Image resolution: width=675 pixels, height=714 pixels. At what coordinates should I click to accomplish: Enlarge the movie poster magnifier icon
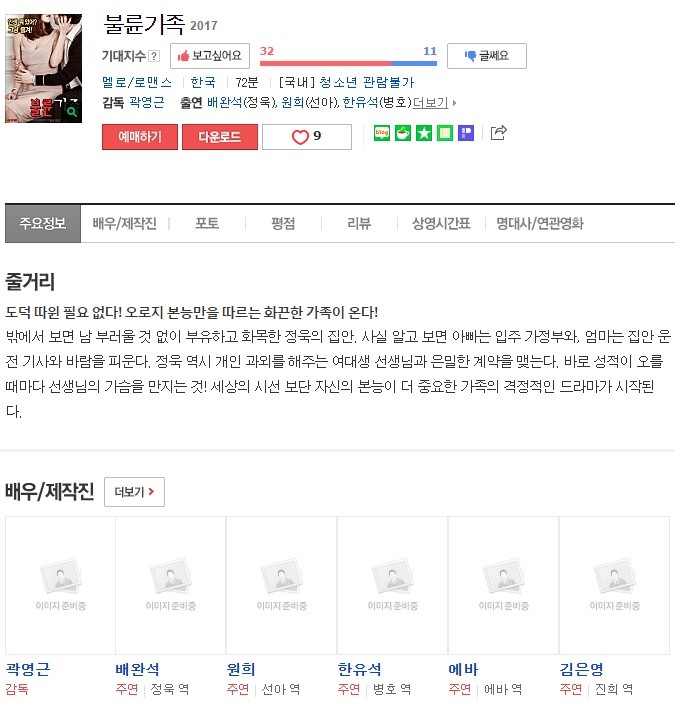point(72,112)
